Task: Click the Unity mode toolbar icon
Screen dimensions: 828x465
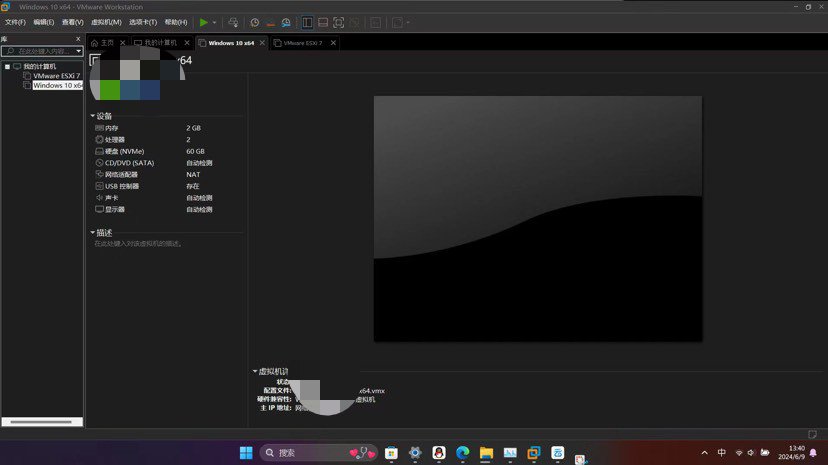Action: point(354,23)
